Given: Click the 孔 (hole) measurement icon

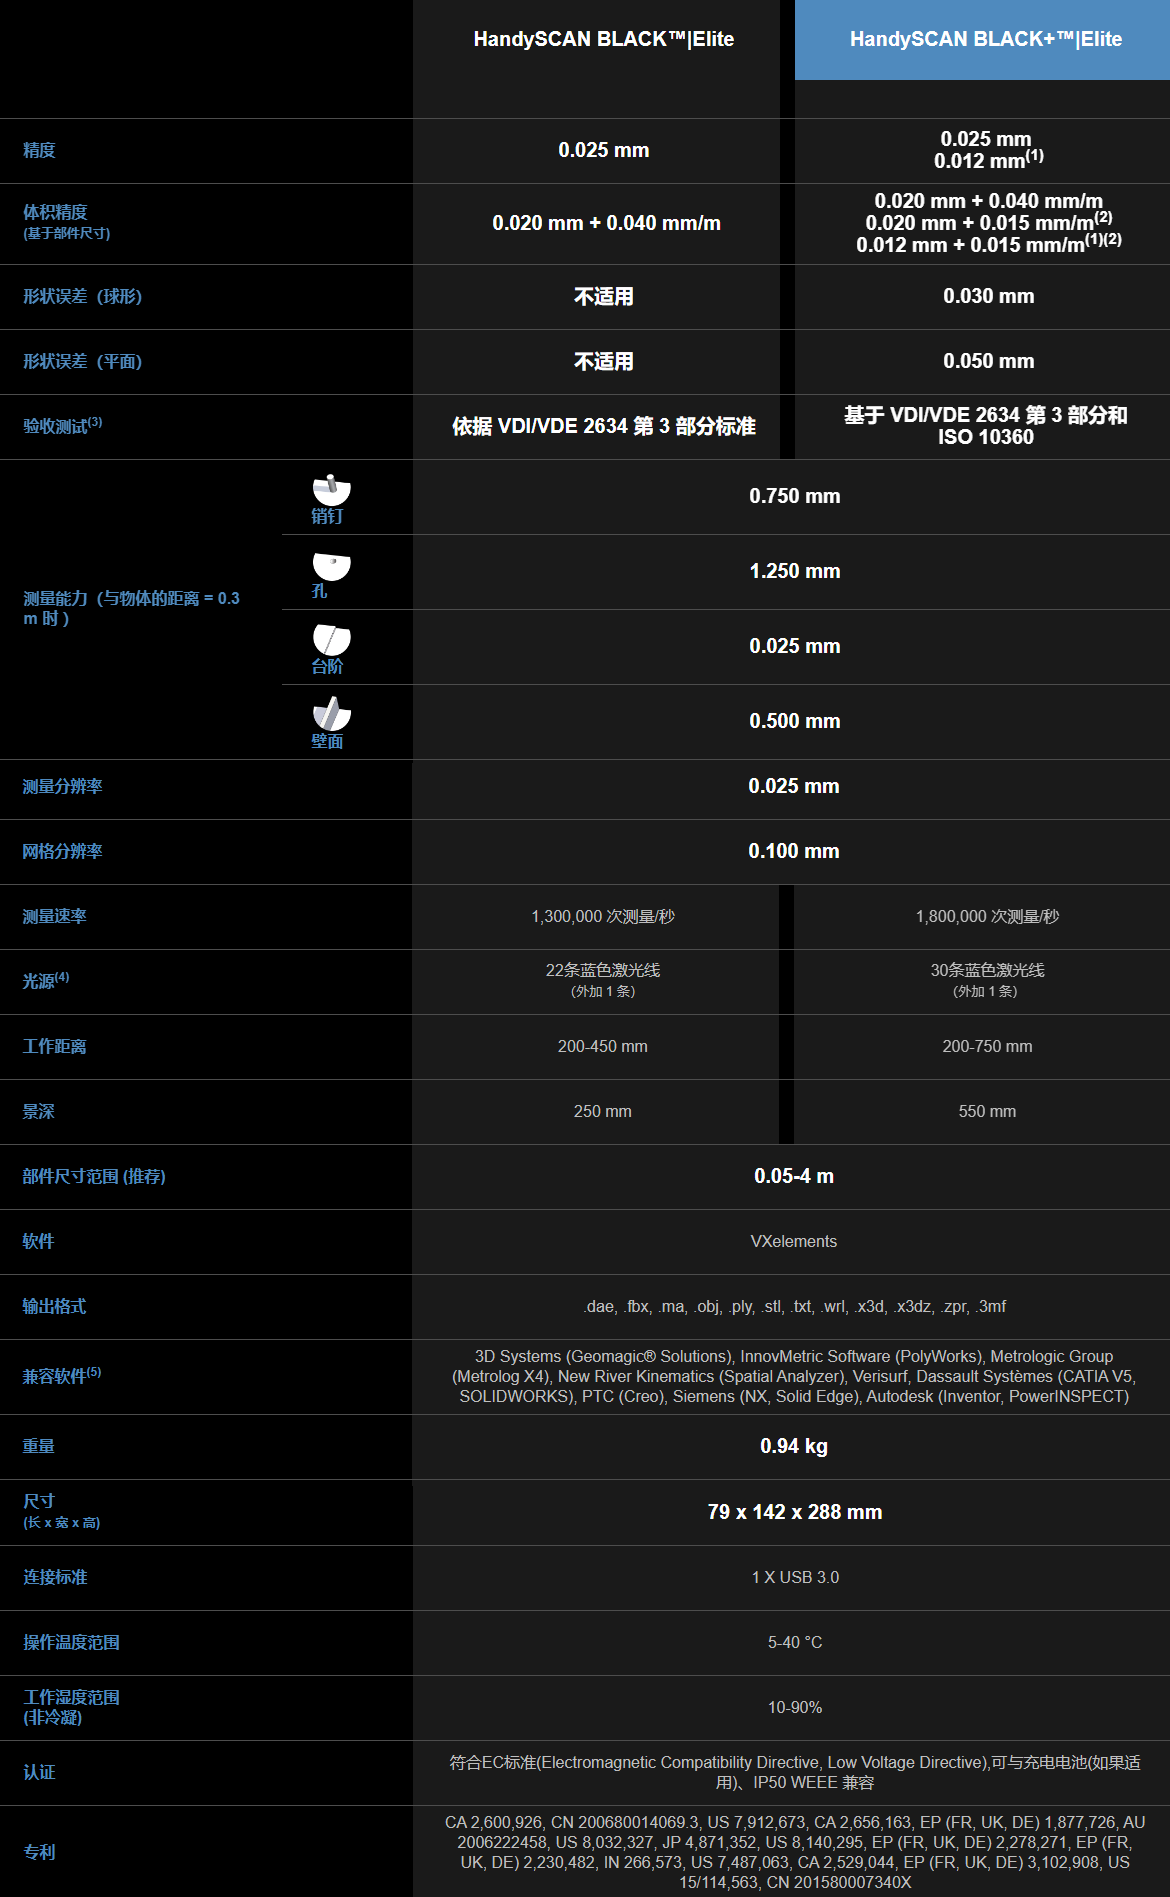Looking at the screenshot, I should tap(331, 566).
